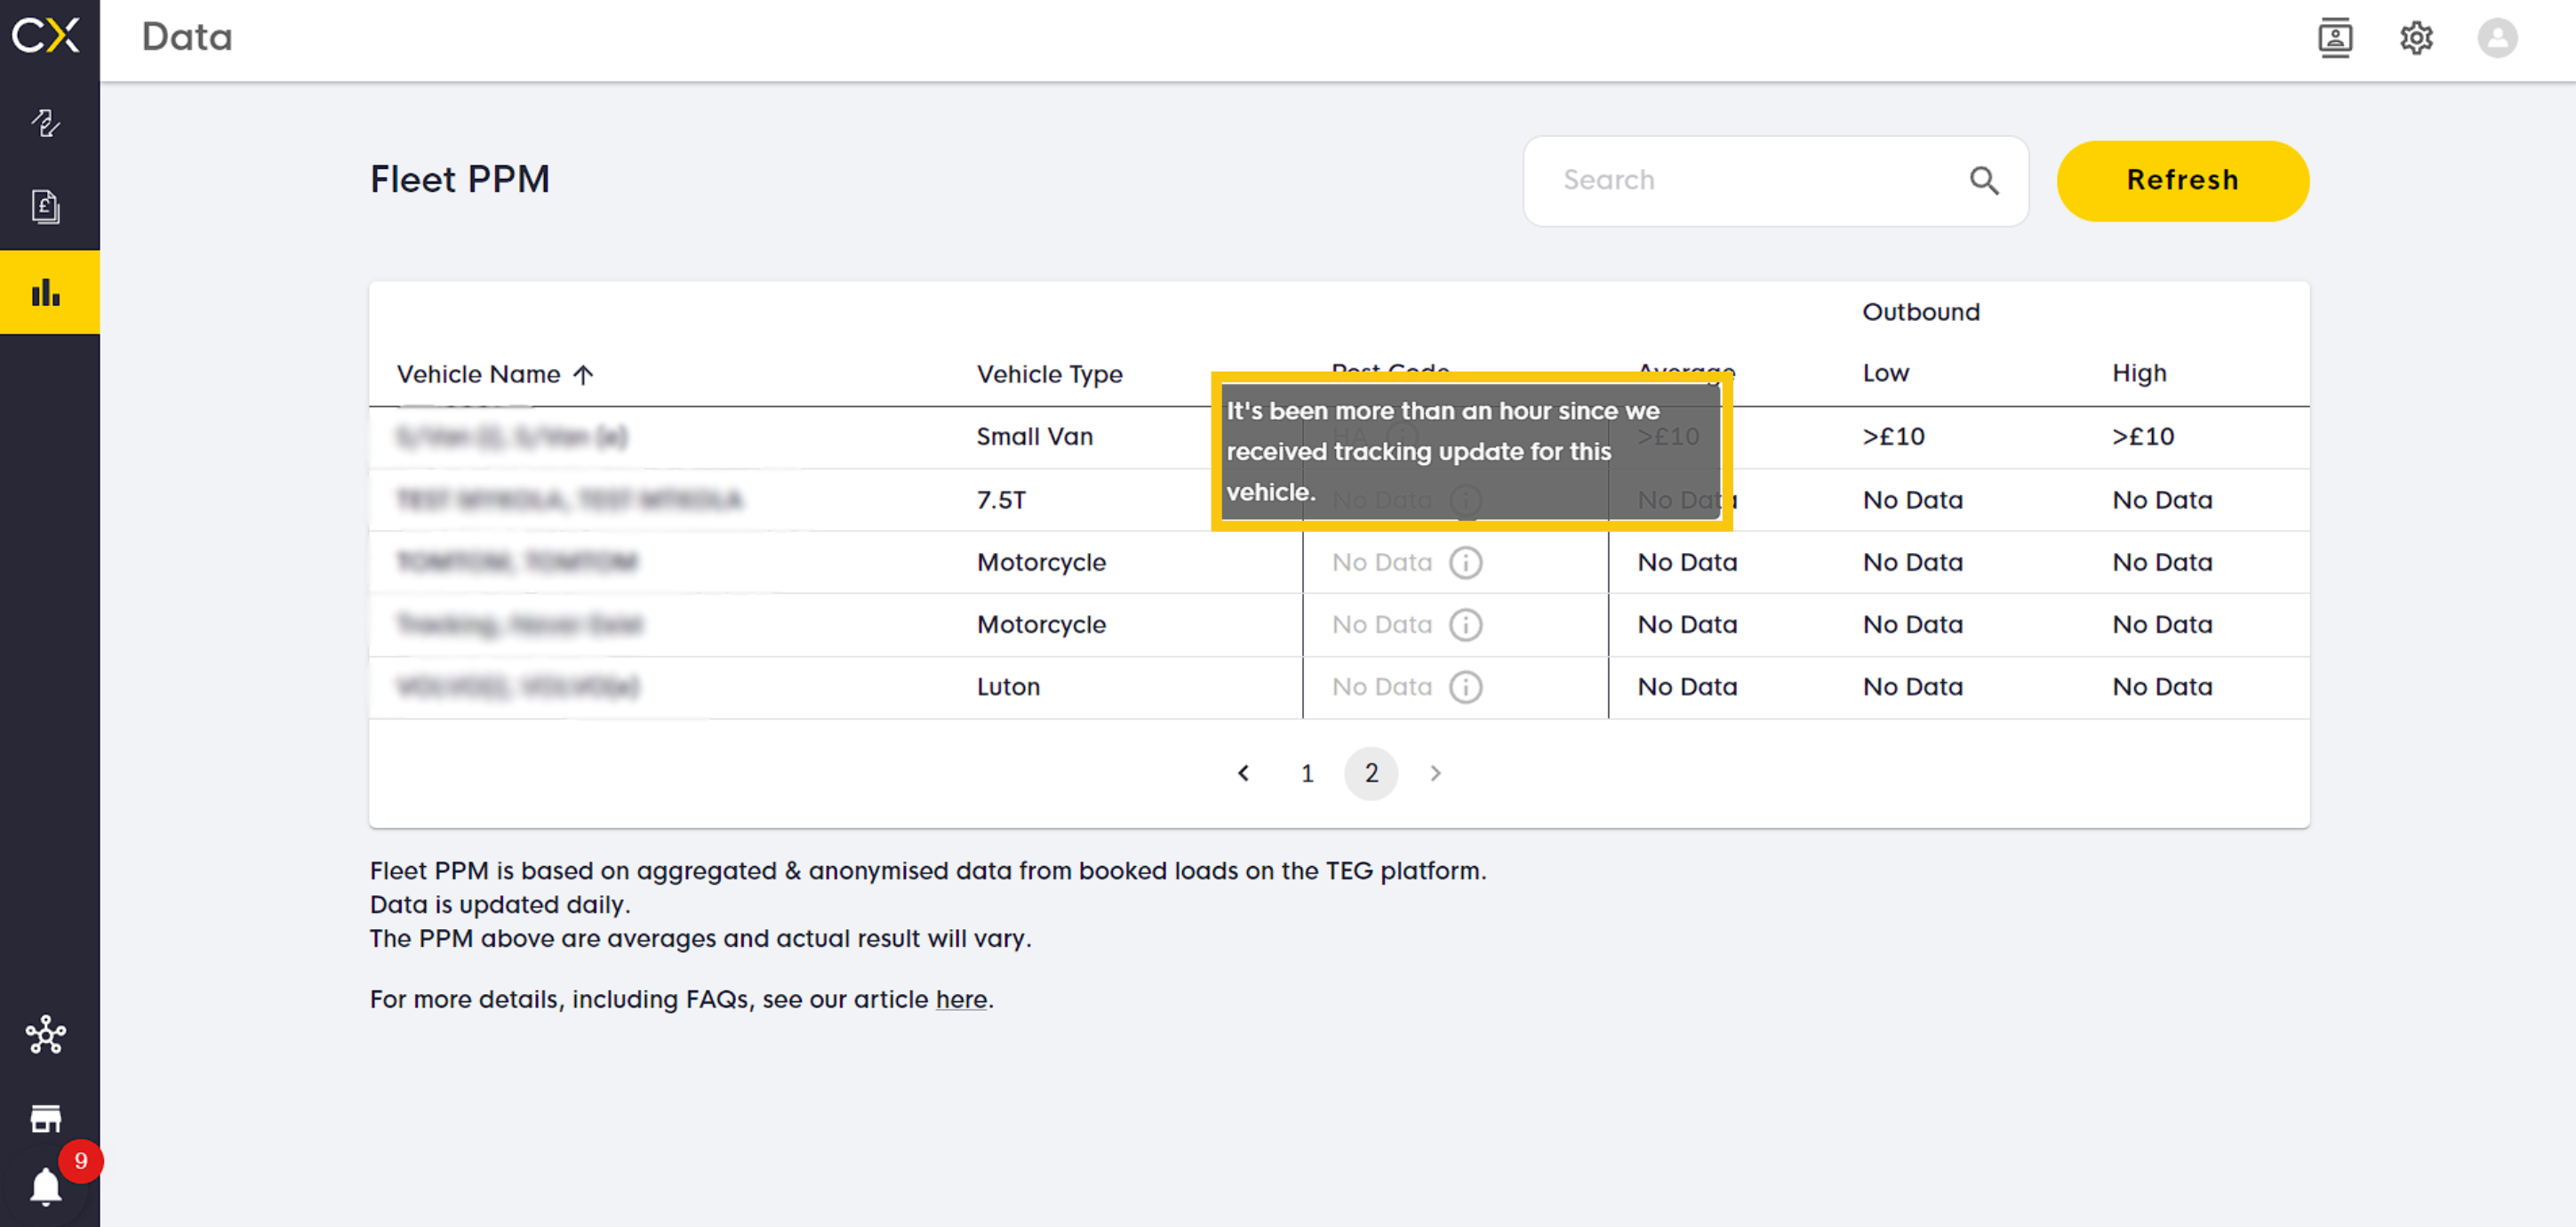Click the info icon in Luton row
The height and width of the screenshot is (1227, 2576).
point(1465,687)
